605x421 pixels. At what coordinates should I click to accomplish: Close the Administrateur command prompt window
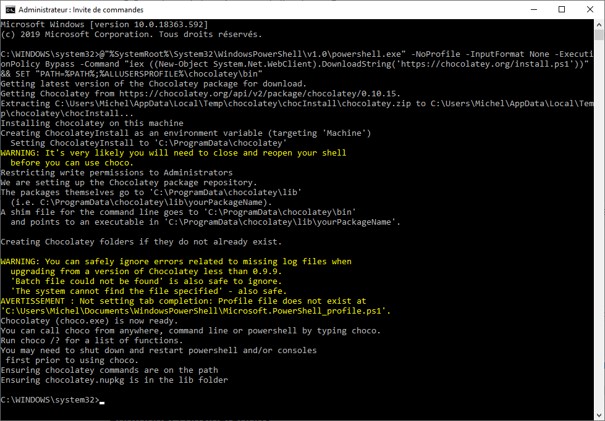tap(589, 9)
